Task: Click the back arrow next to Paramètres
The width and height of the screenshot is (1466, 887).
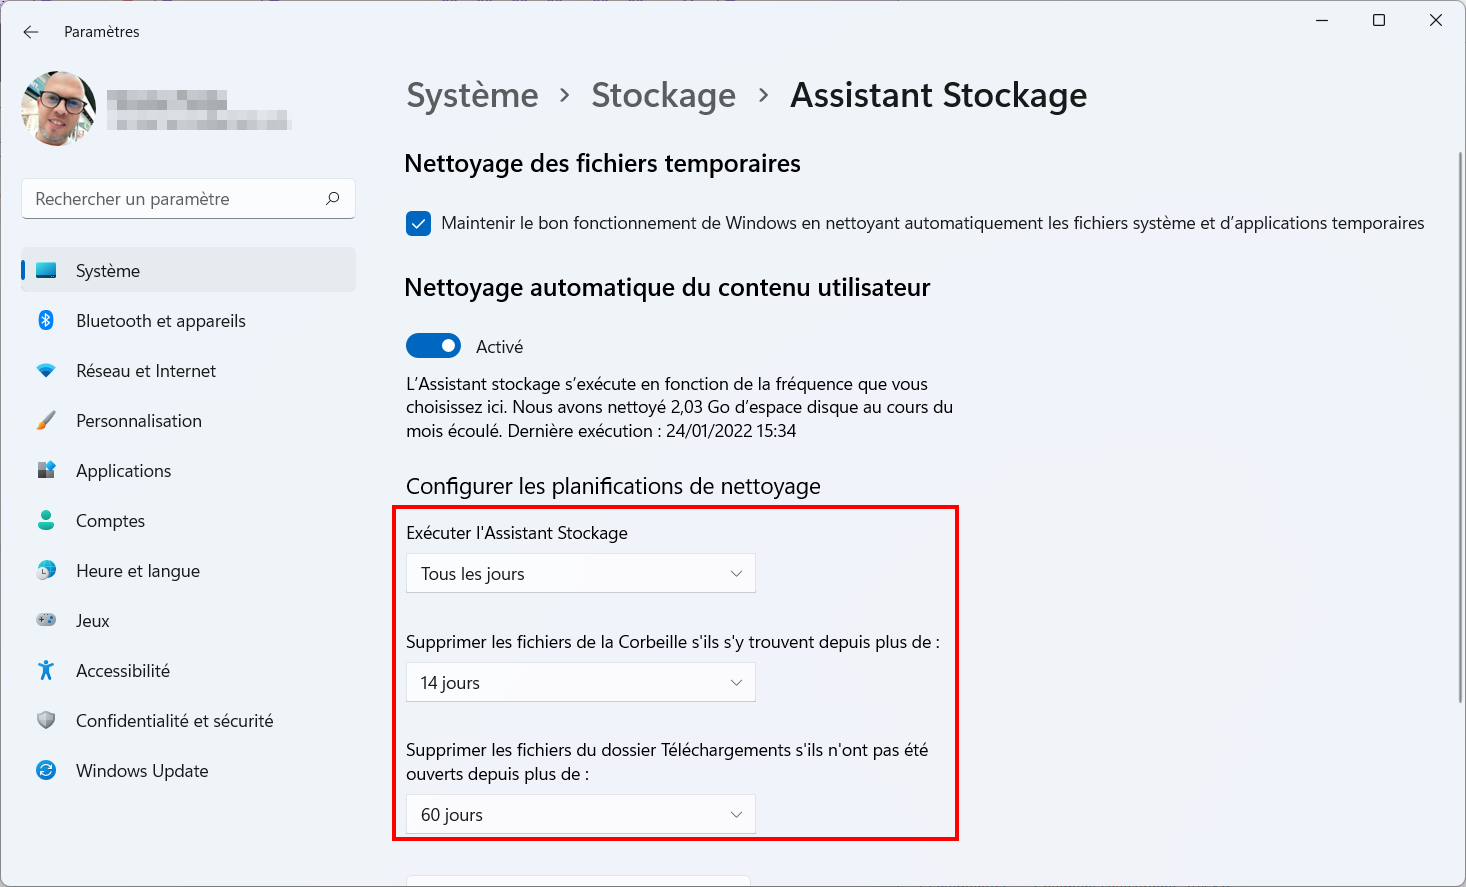Action: (31, 32)
